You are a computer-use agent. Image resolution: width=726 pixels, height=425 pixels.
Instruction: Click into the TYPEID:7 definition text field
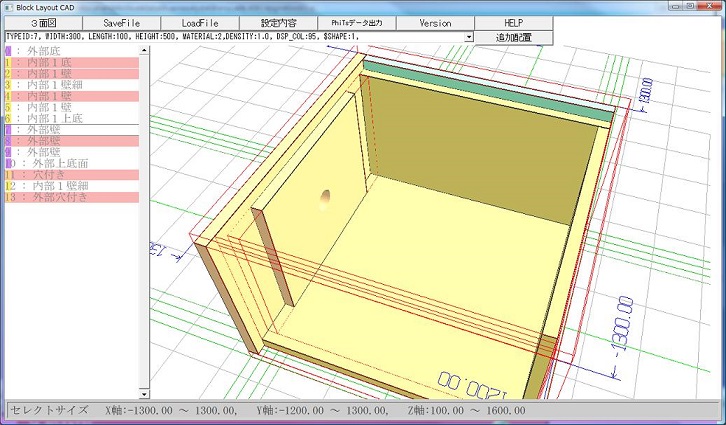(x=234, y=37)
